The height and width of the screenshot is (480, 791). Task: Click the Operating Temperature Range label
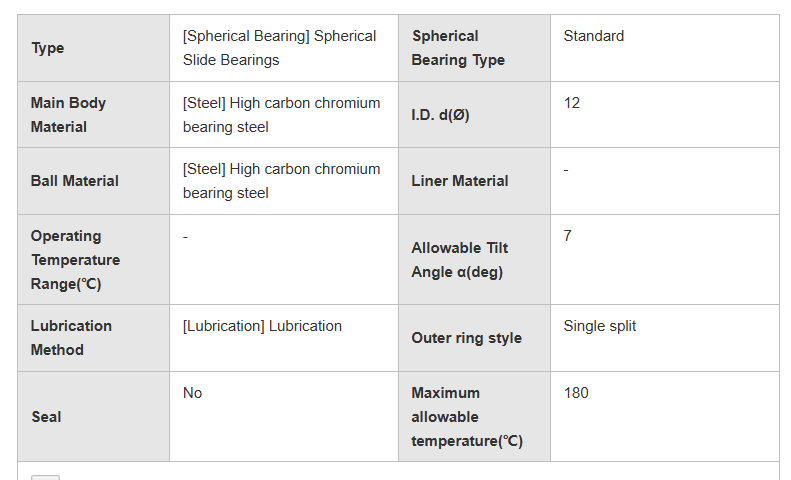(75, 260)
